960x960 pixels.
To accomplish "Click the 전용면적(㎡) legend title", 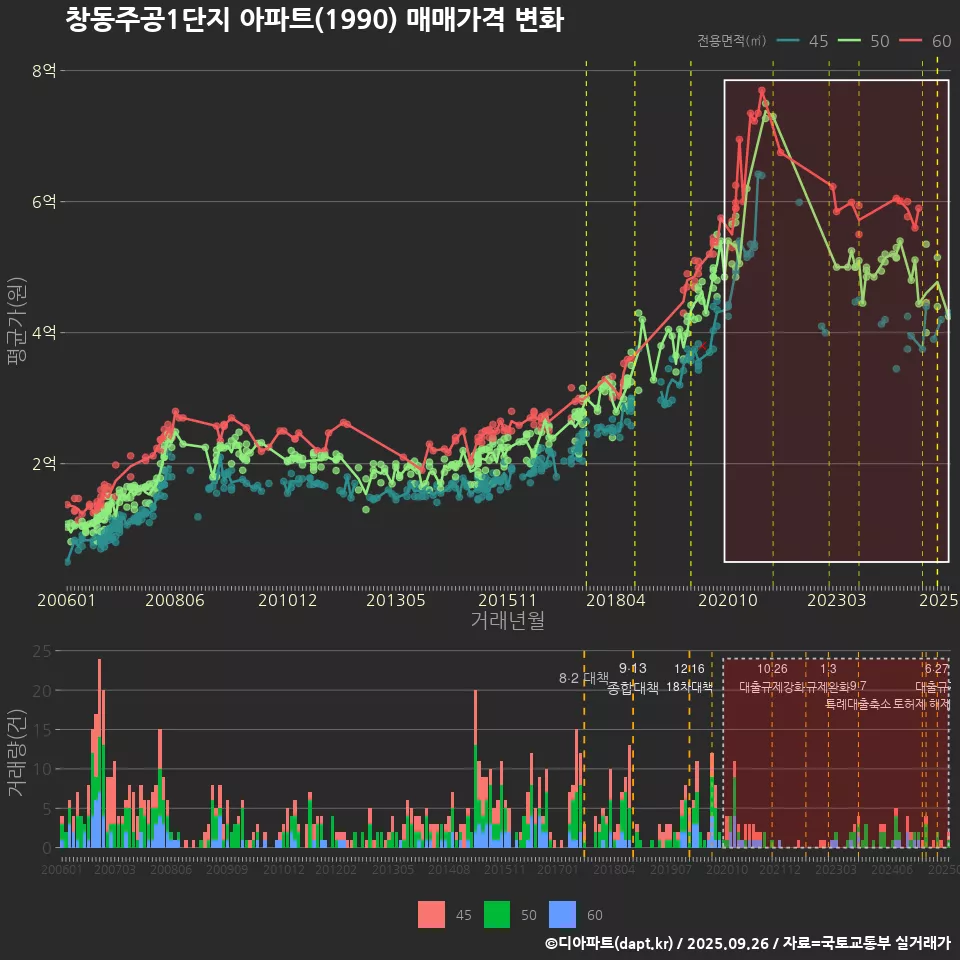I will (x=731, y=41).
